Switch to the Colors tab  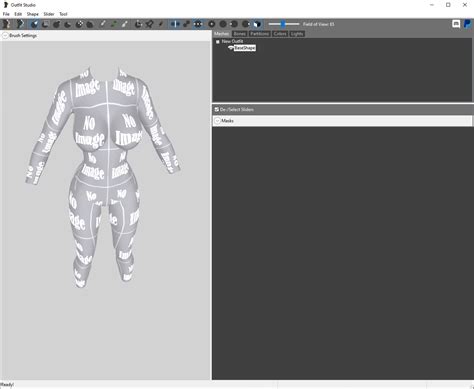point(280,34)
